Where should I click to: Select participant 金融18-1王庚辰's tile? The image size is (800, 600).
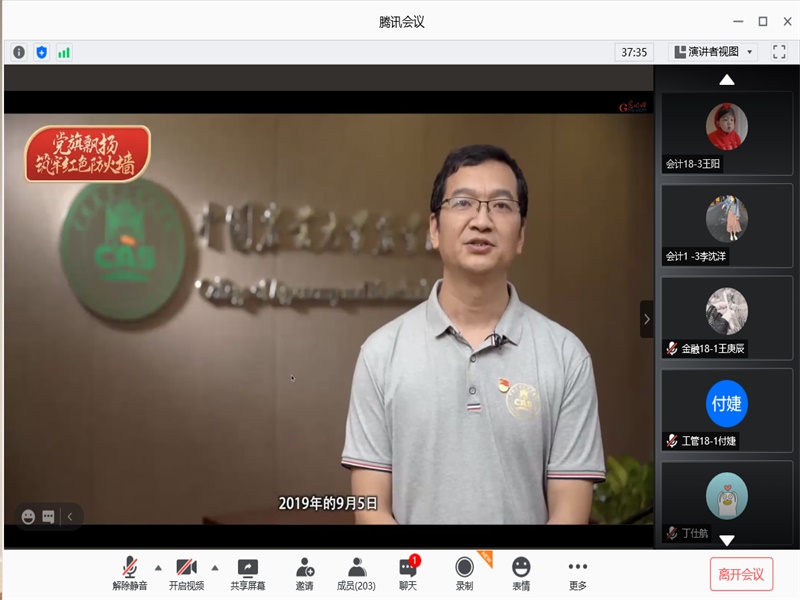(727, 318)
